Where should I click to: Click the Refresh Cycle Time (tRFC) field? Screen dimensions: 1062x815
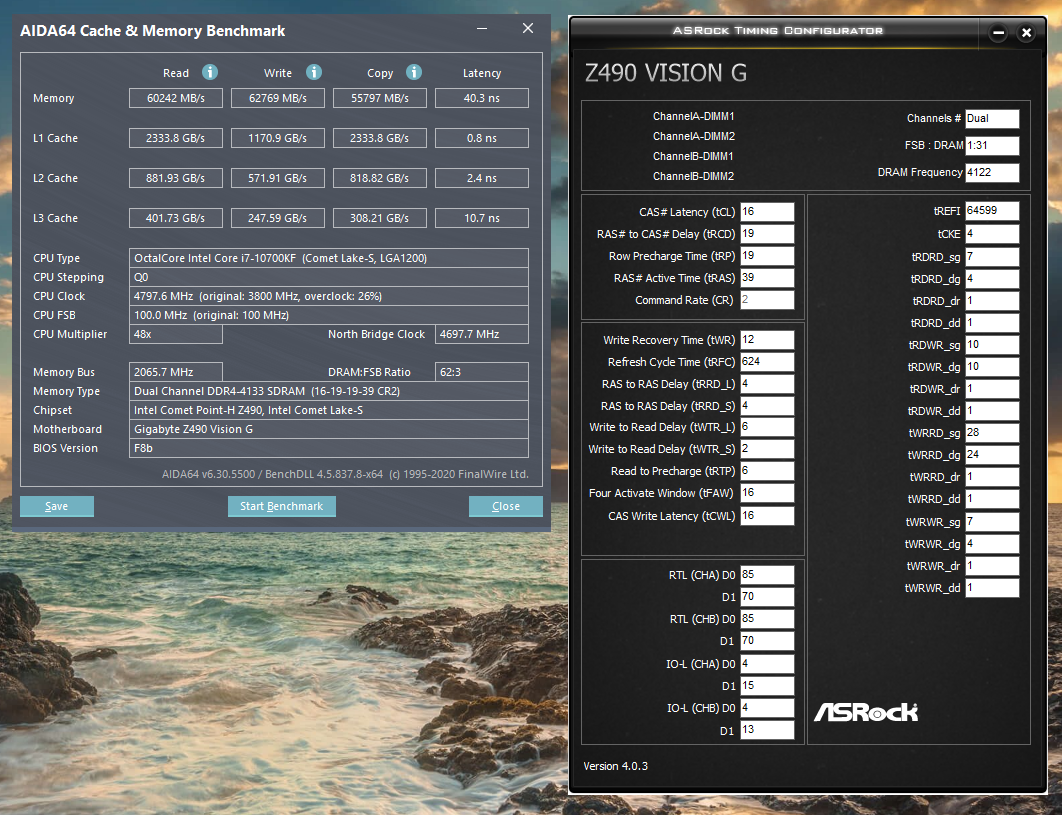click(767, 362)
